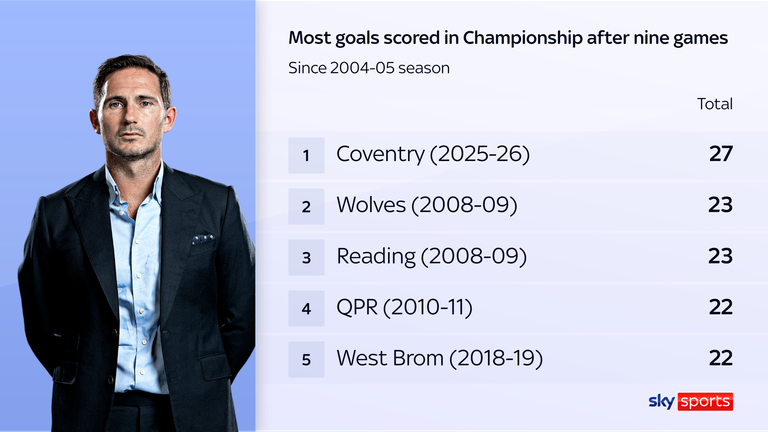Select the rank 4 number box
768x432 pixels.
(x=306, y=308)
